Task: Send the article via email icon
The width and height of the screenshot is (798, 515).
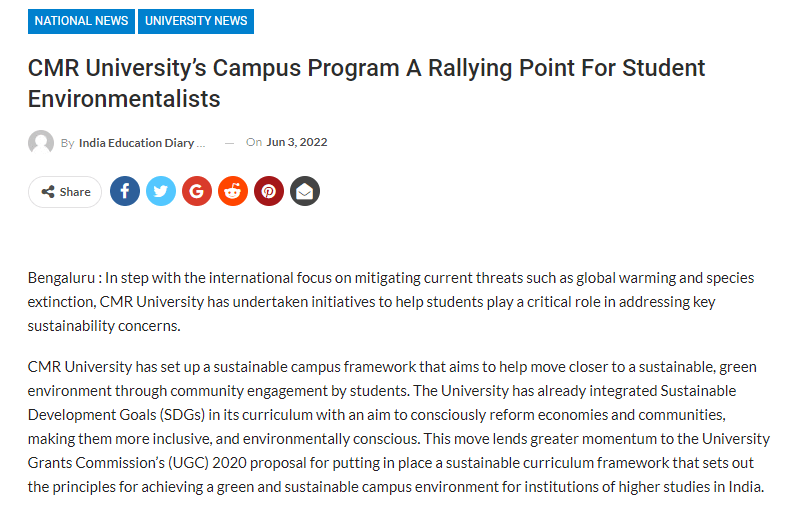Action: point(305,191)
